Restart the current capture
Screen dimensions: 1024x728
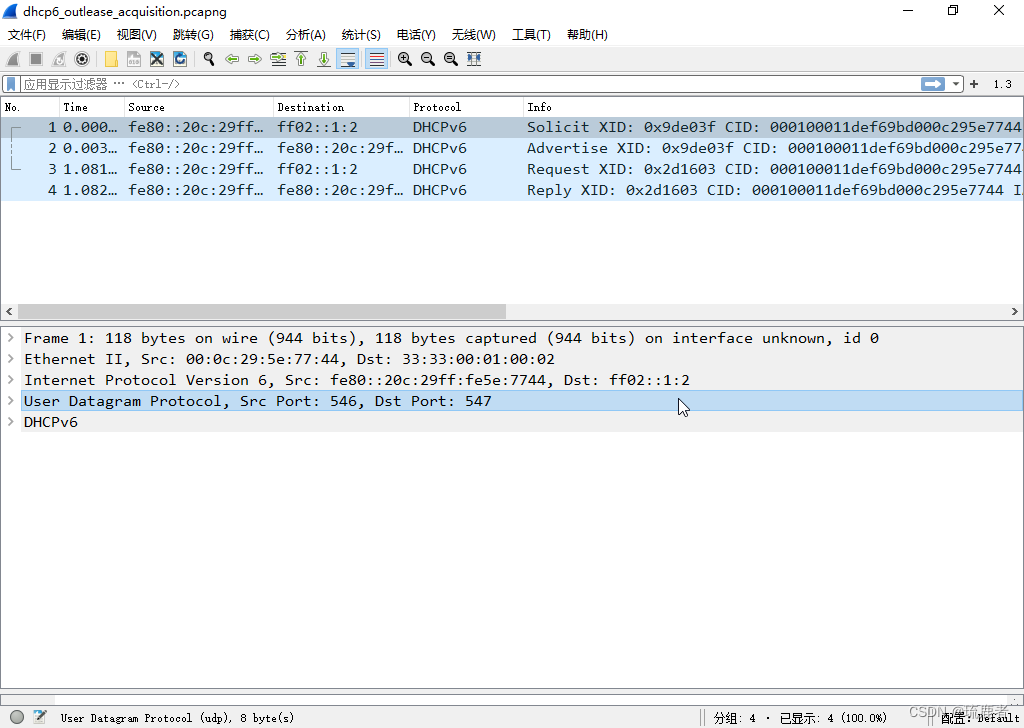point(59,59)
